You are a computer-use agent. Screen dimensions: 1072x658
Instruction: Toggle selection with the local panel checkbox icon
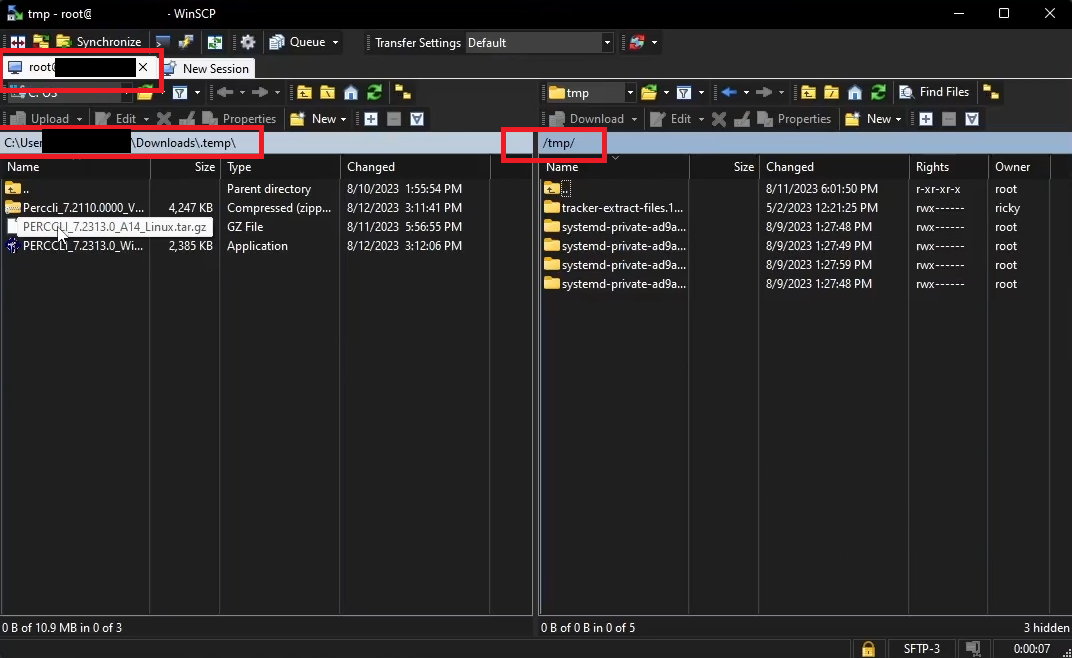(370, 119)
